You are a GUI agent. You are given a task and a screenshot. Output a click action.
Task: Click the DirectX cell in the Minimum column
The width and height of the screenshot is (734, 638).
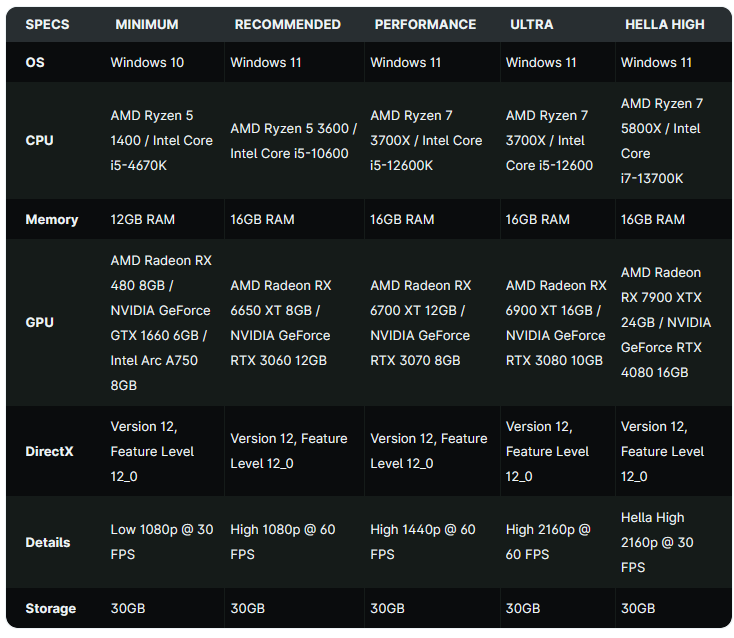(152, 451)
